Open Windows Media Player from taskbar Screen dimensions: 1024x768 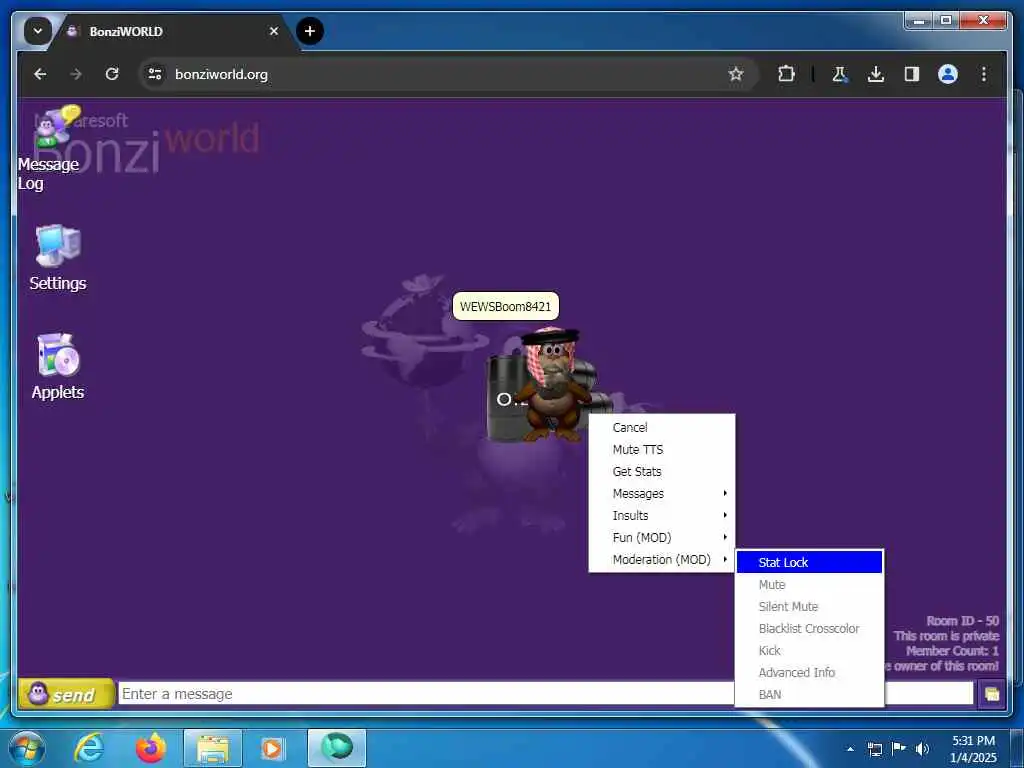click(x=272, y=748)
